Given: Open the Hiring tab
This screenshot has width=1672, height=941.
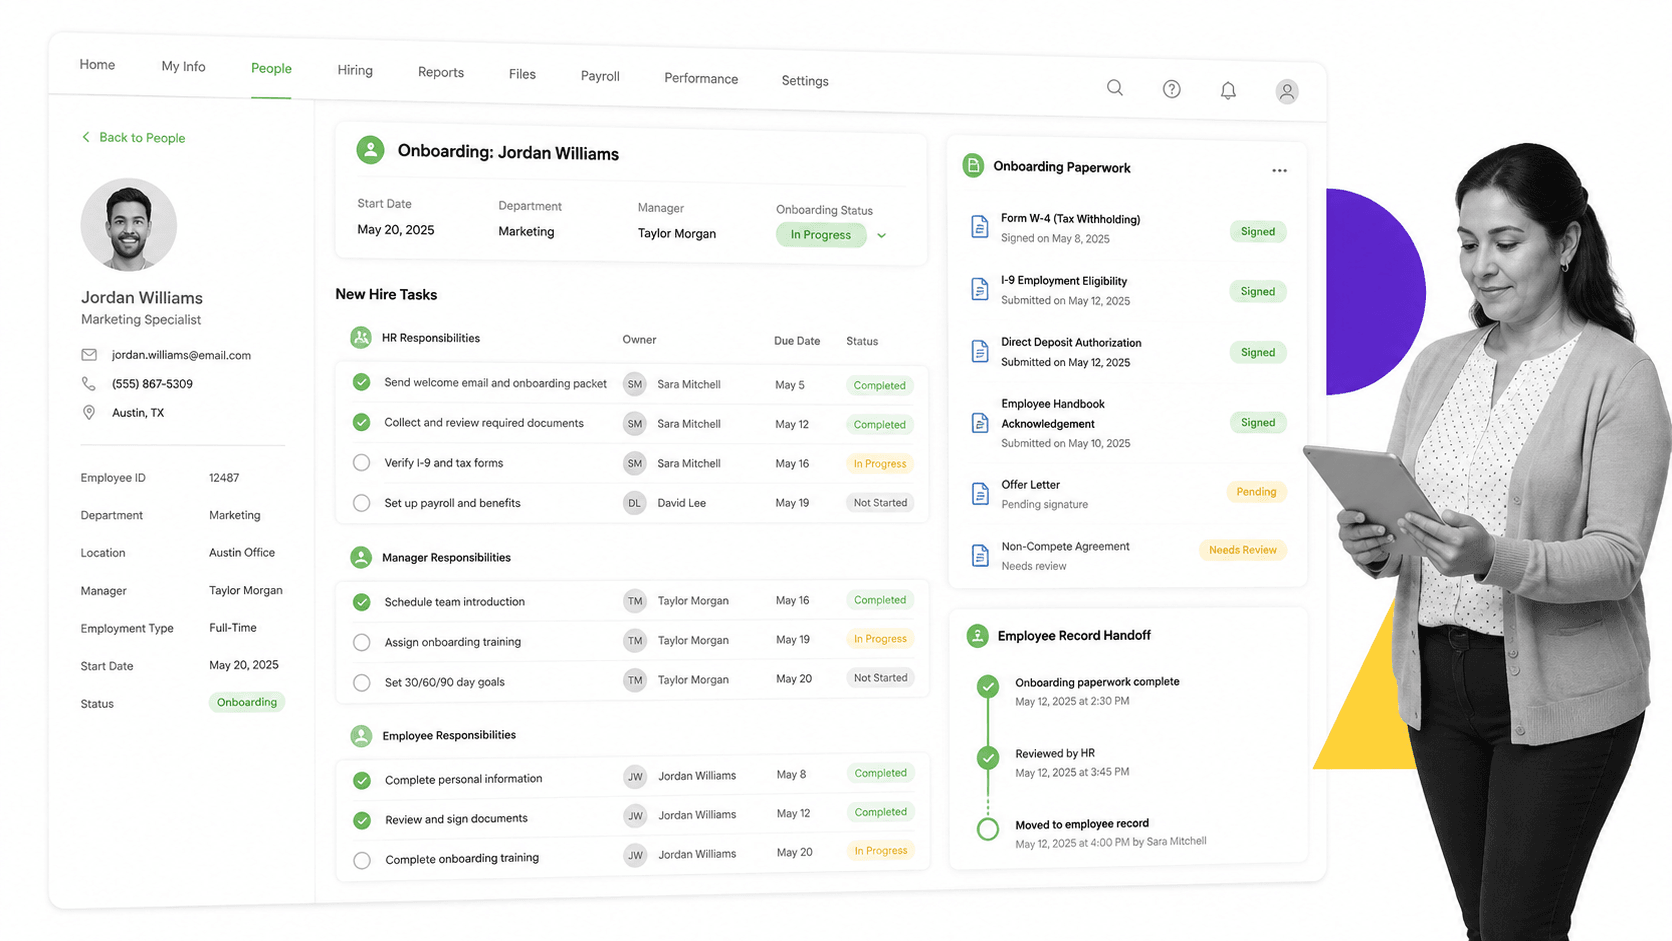Looking at the screenshot, I should [355, 70].
